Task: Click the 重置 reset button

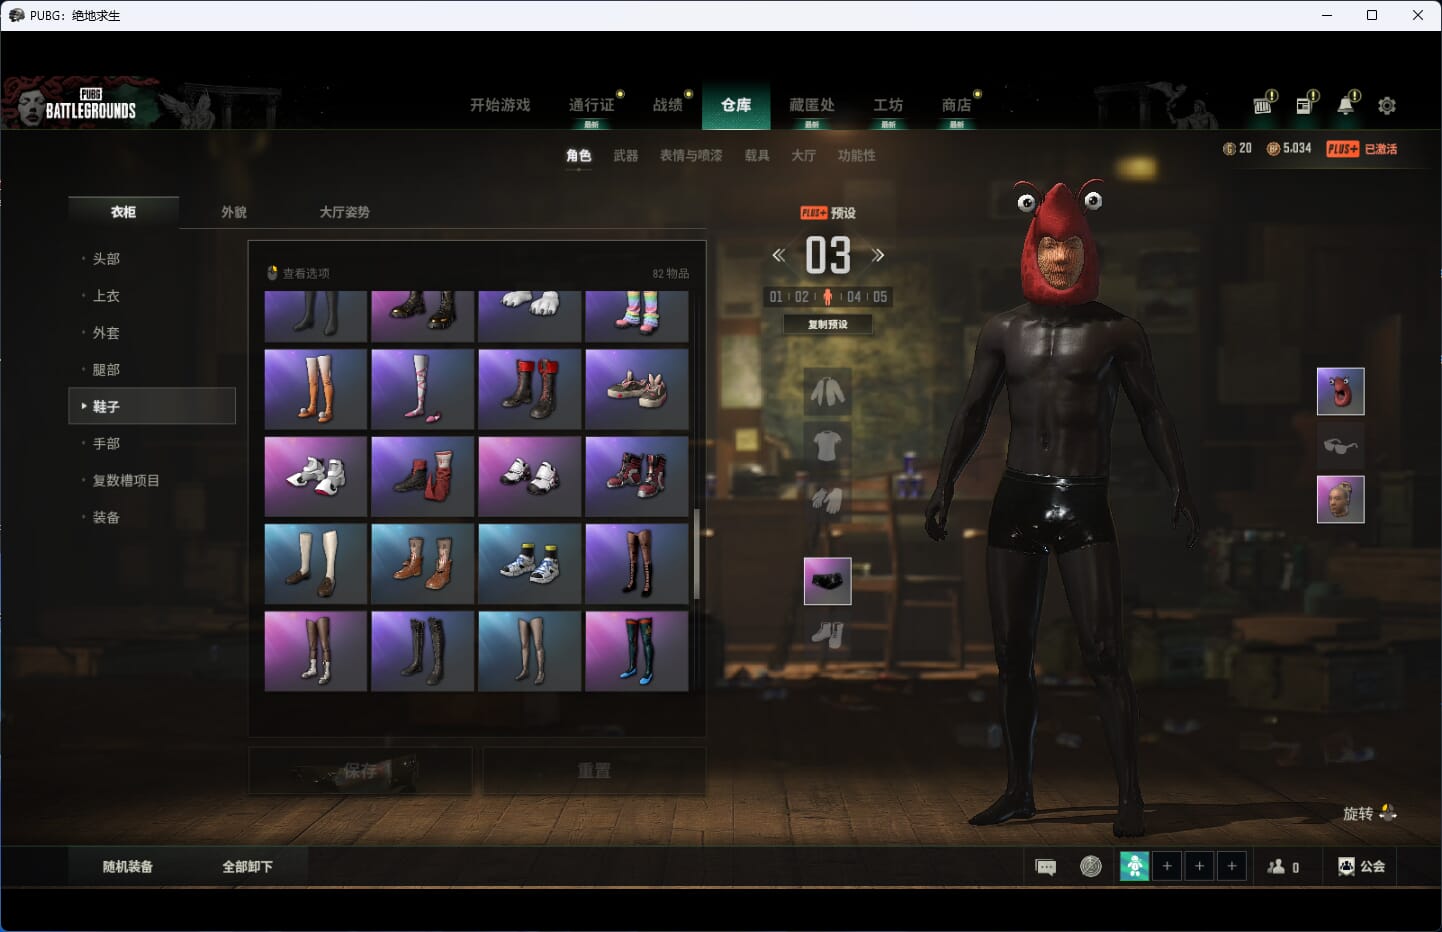Action: tap(594, 771)
